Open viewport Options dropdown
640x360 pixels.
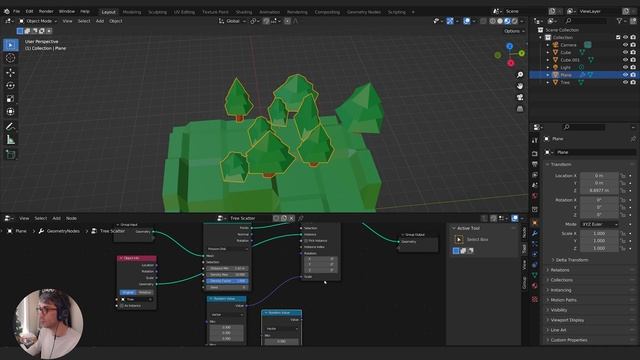pos(513,31)
